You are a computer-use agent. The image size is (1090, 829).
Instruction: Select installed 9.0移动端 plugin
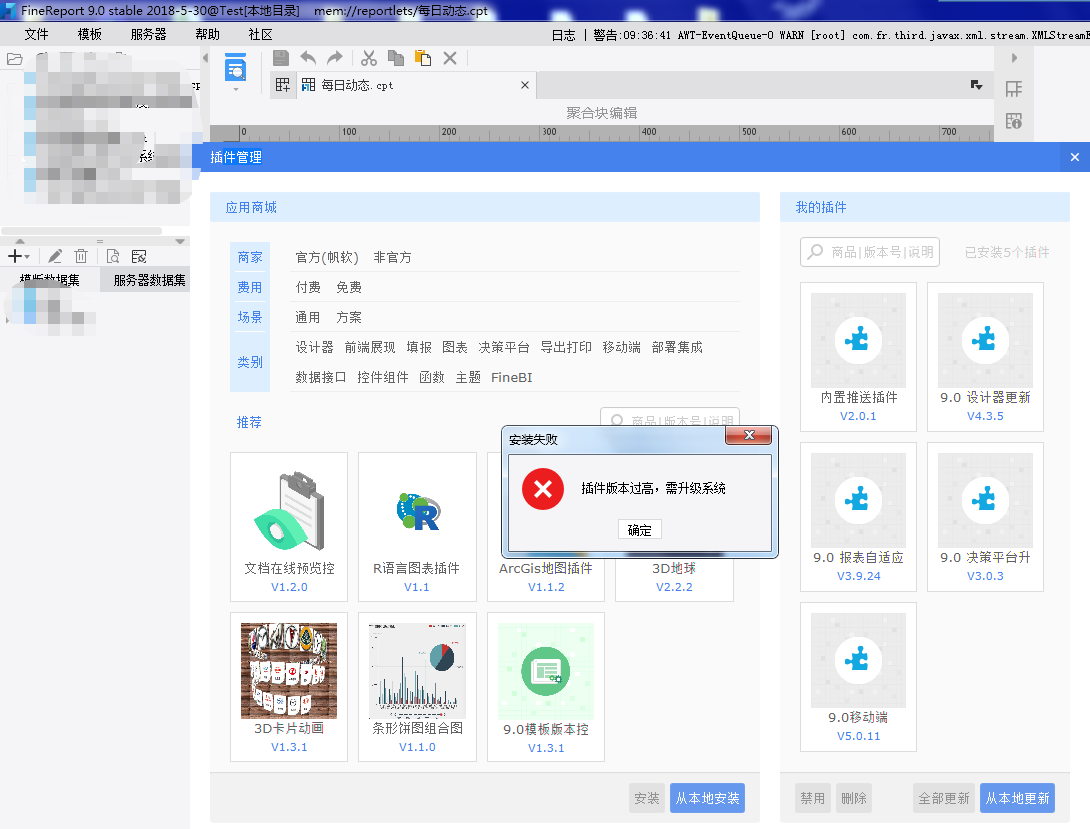(x=859, y=676)
